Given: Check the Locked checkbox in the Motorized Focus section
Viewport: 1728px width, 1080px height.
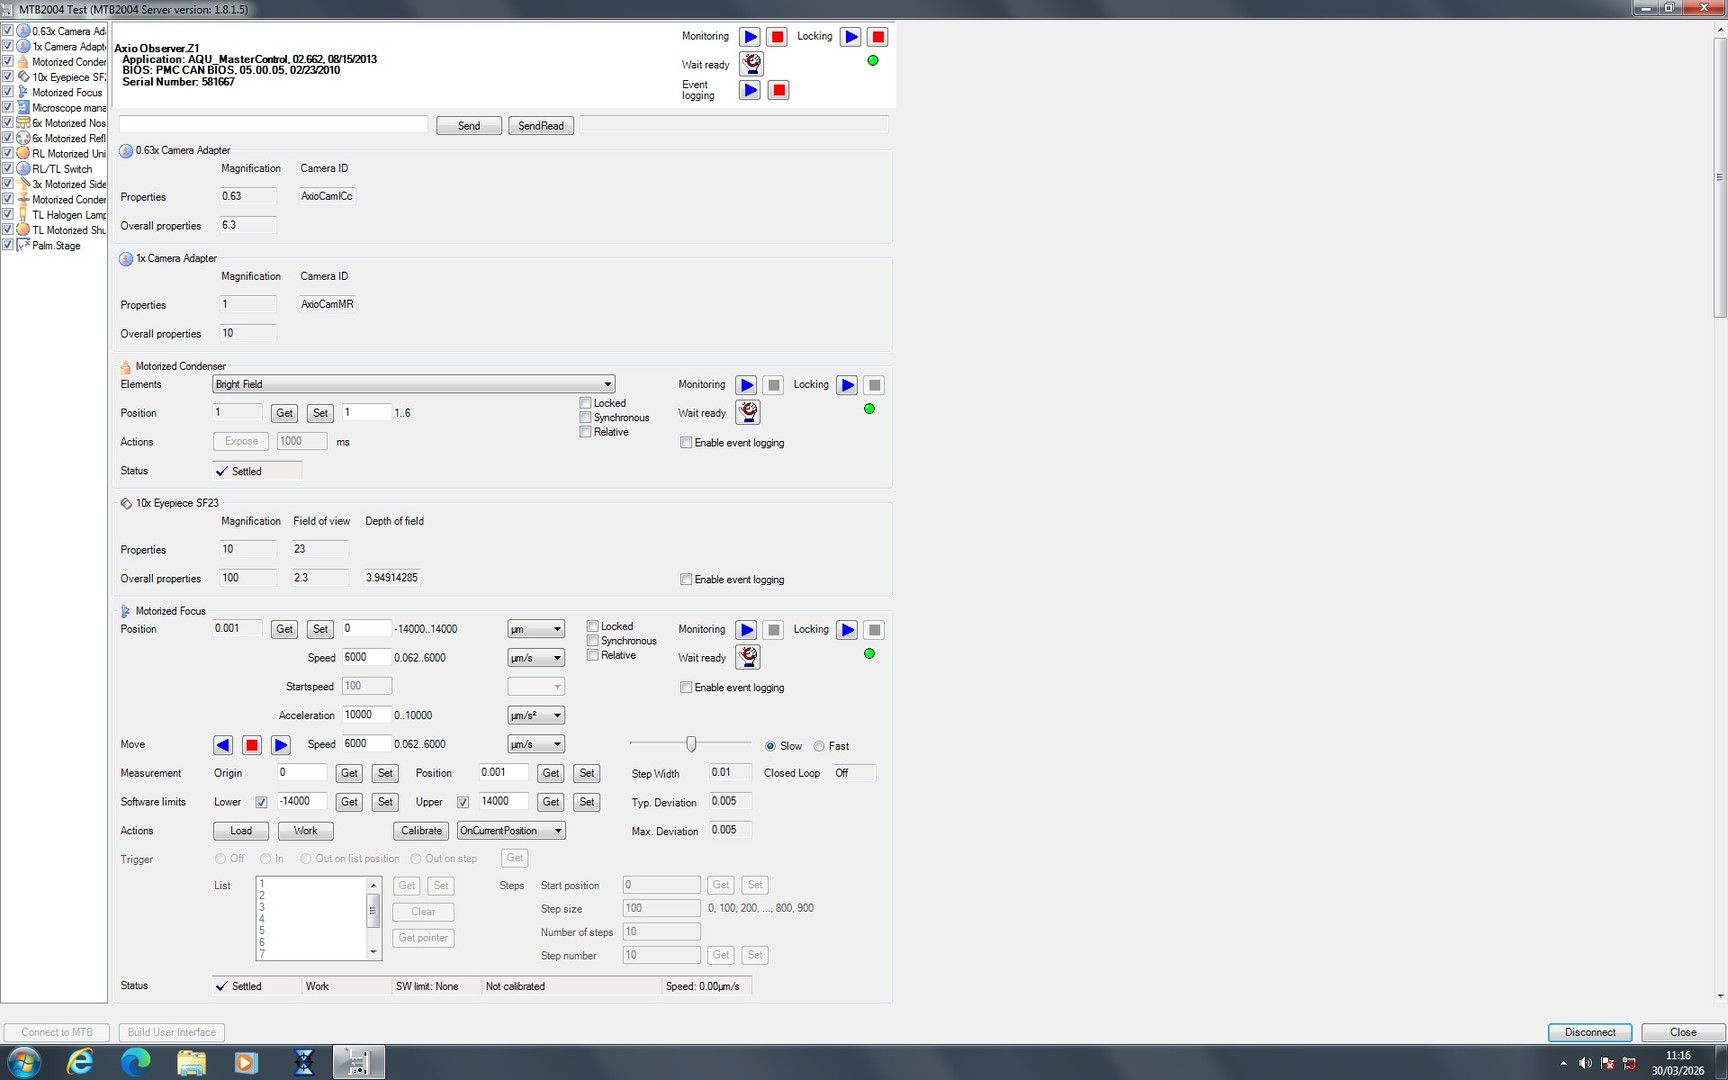Looking at the screenshot, I should pos(593,625).
